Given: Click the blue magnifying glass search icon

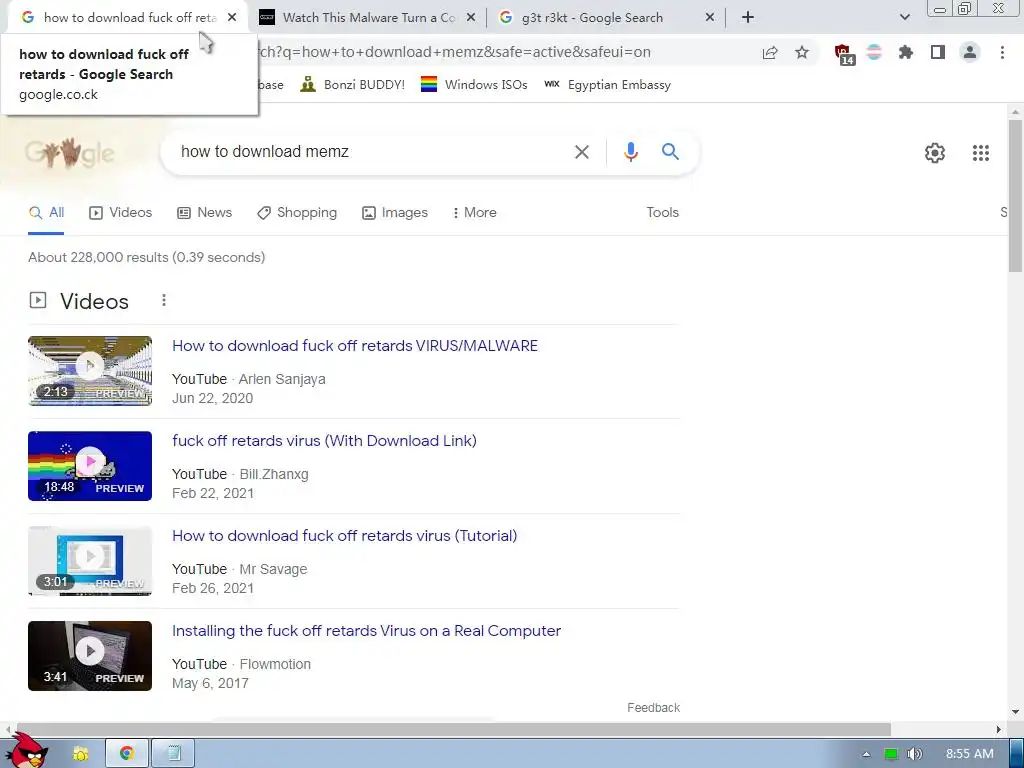Looking at the screenshot, I should click(x=670, y=152).
